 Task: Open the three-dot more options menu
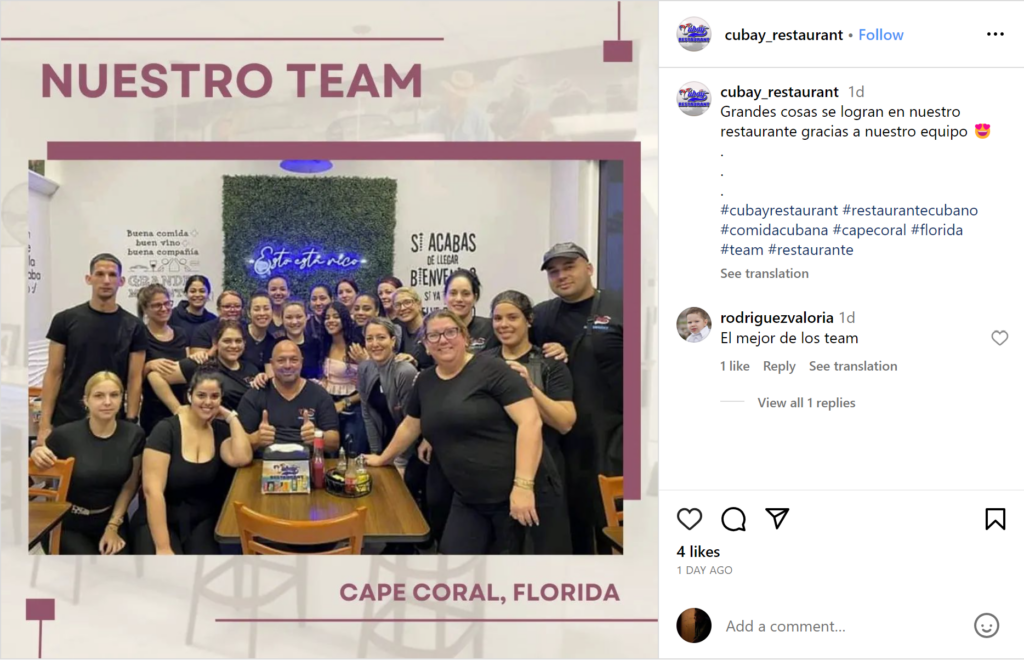click(x=995, y=34)
